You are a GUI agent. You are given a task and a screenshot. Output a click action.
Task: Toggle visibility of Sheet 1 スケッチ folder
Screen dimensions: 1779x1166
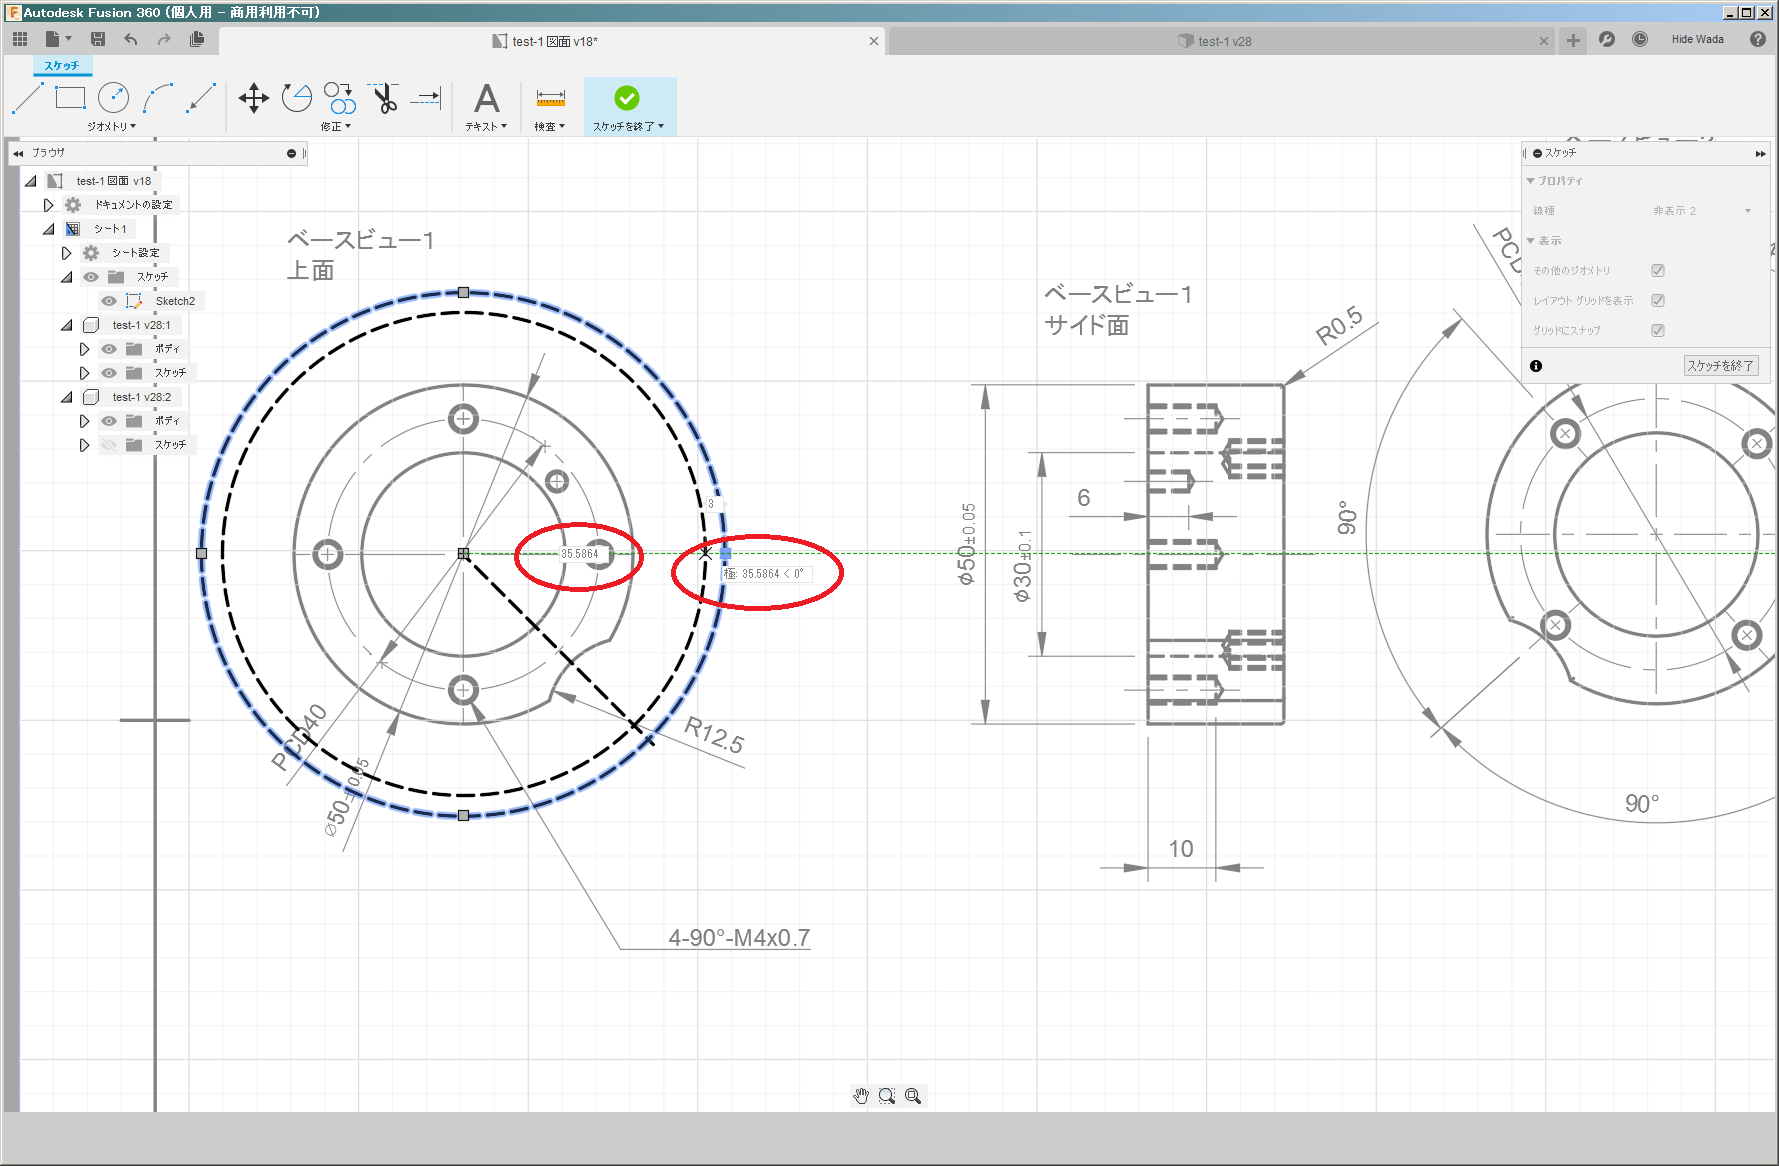coord(91,277)
